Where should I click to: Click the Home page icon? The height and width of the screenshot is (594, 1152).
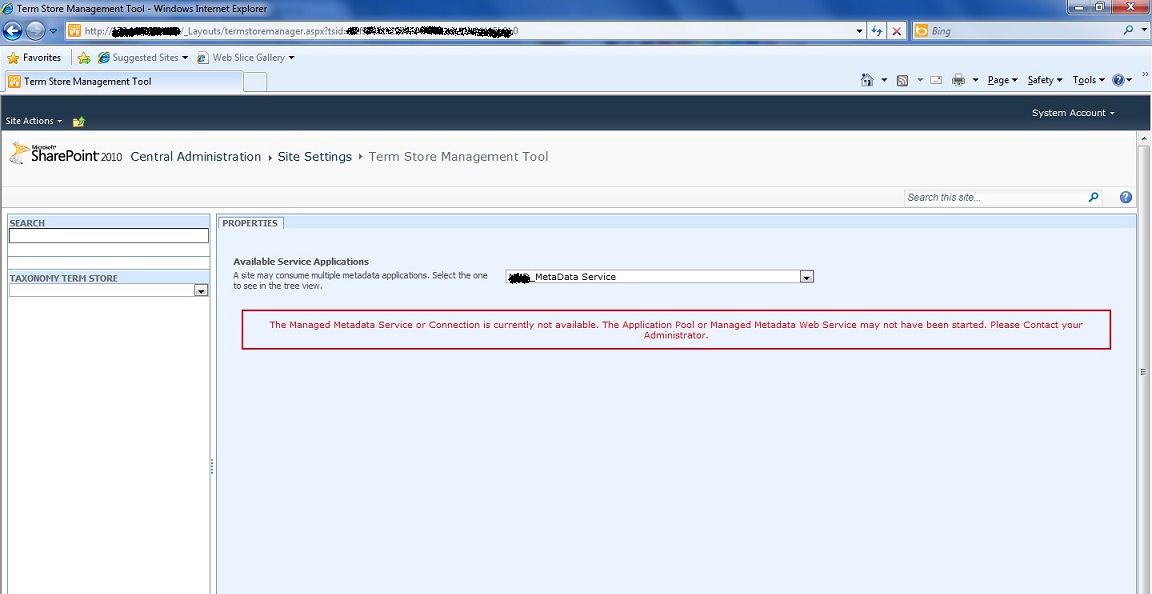[x=867, y=80]
